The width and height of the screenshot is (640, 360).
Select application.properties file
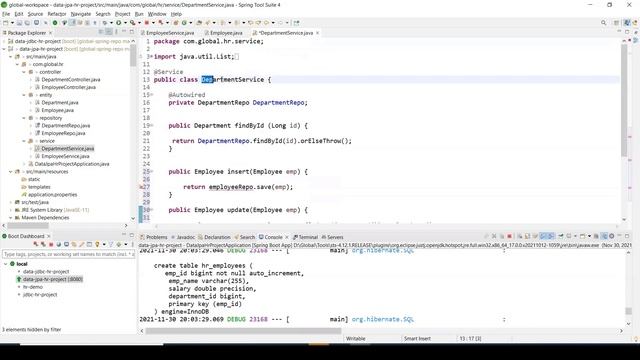point(52,195)
